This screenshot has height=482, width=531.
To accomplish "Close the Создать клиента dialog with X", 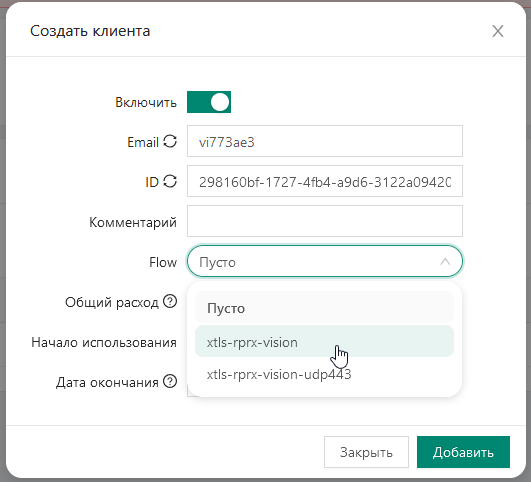I will pos(497,31).
